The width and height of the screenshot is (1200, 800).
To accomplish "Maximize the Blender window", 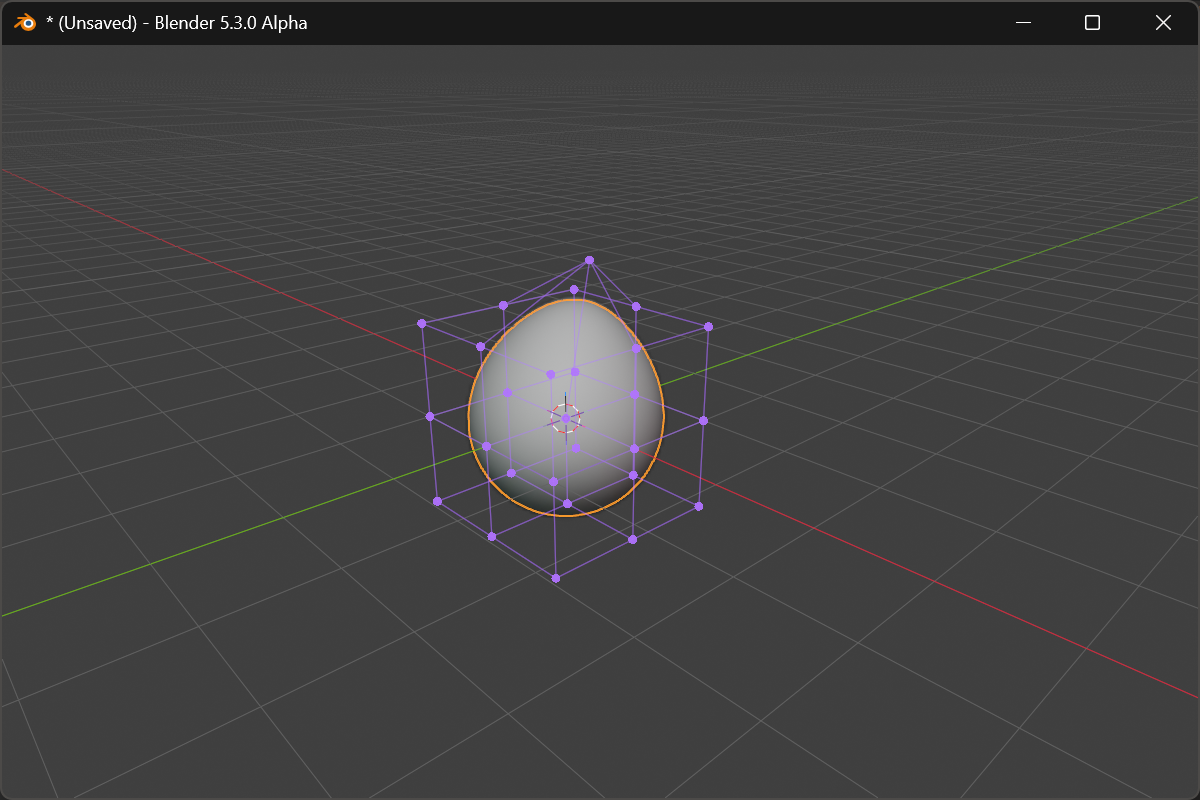I will 1093,22.
